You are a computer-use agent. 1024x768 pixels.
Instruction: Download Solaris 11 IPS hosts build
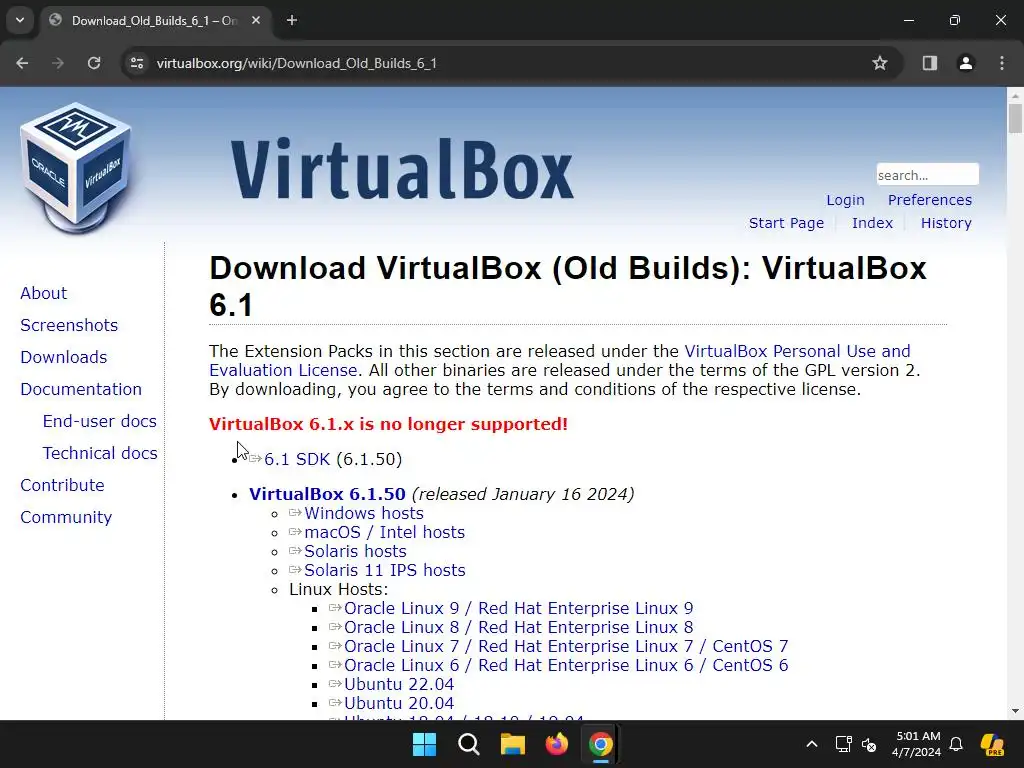click(x=385, y=570)
